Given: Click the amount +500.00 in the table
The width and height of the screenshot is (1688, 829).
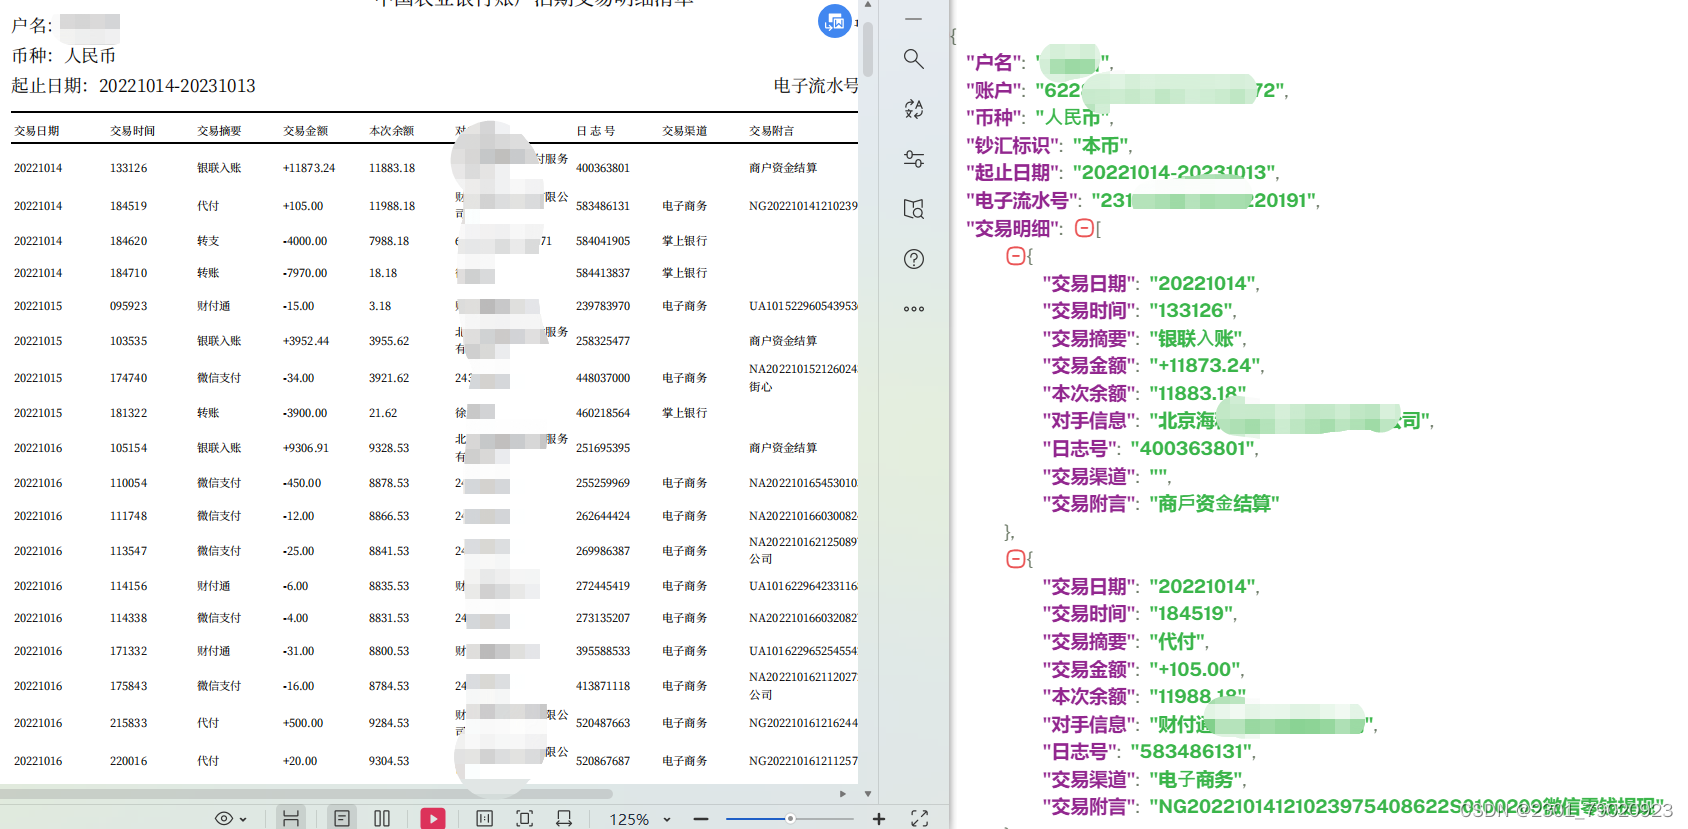Looking at the screenshot, I should [x=303, y=723].
